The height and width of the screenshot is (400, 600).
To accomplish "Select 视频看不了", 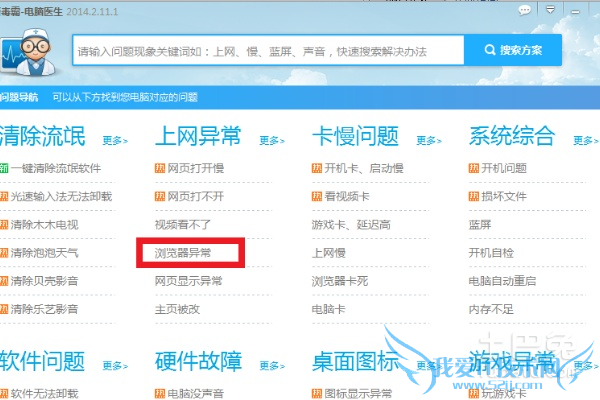I will point(183,225).
